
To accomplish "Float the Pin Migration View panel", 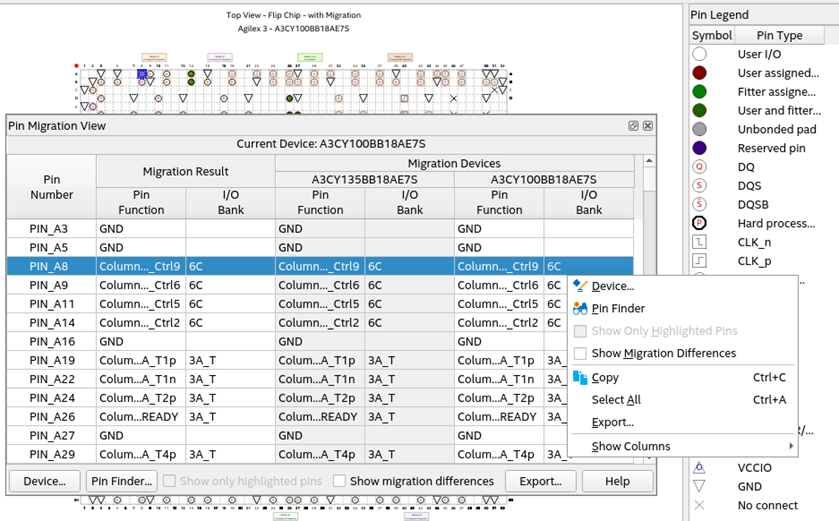I will [x=634, y=126].
